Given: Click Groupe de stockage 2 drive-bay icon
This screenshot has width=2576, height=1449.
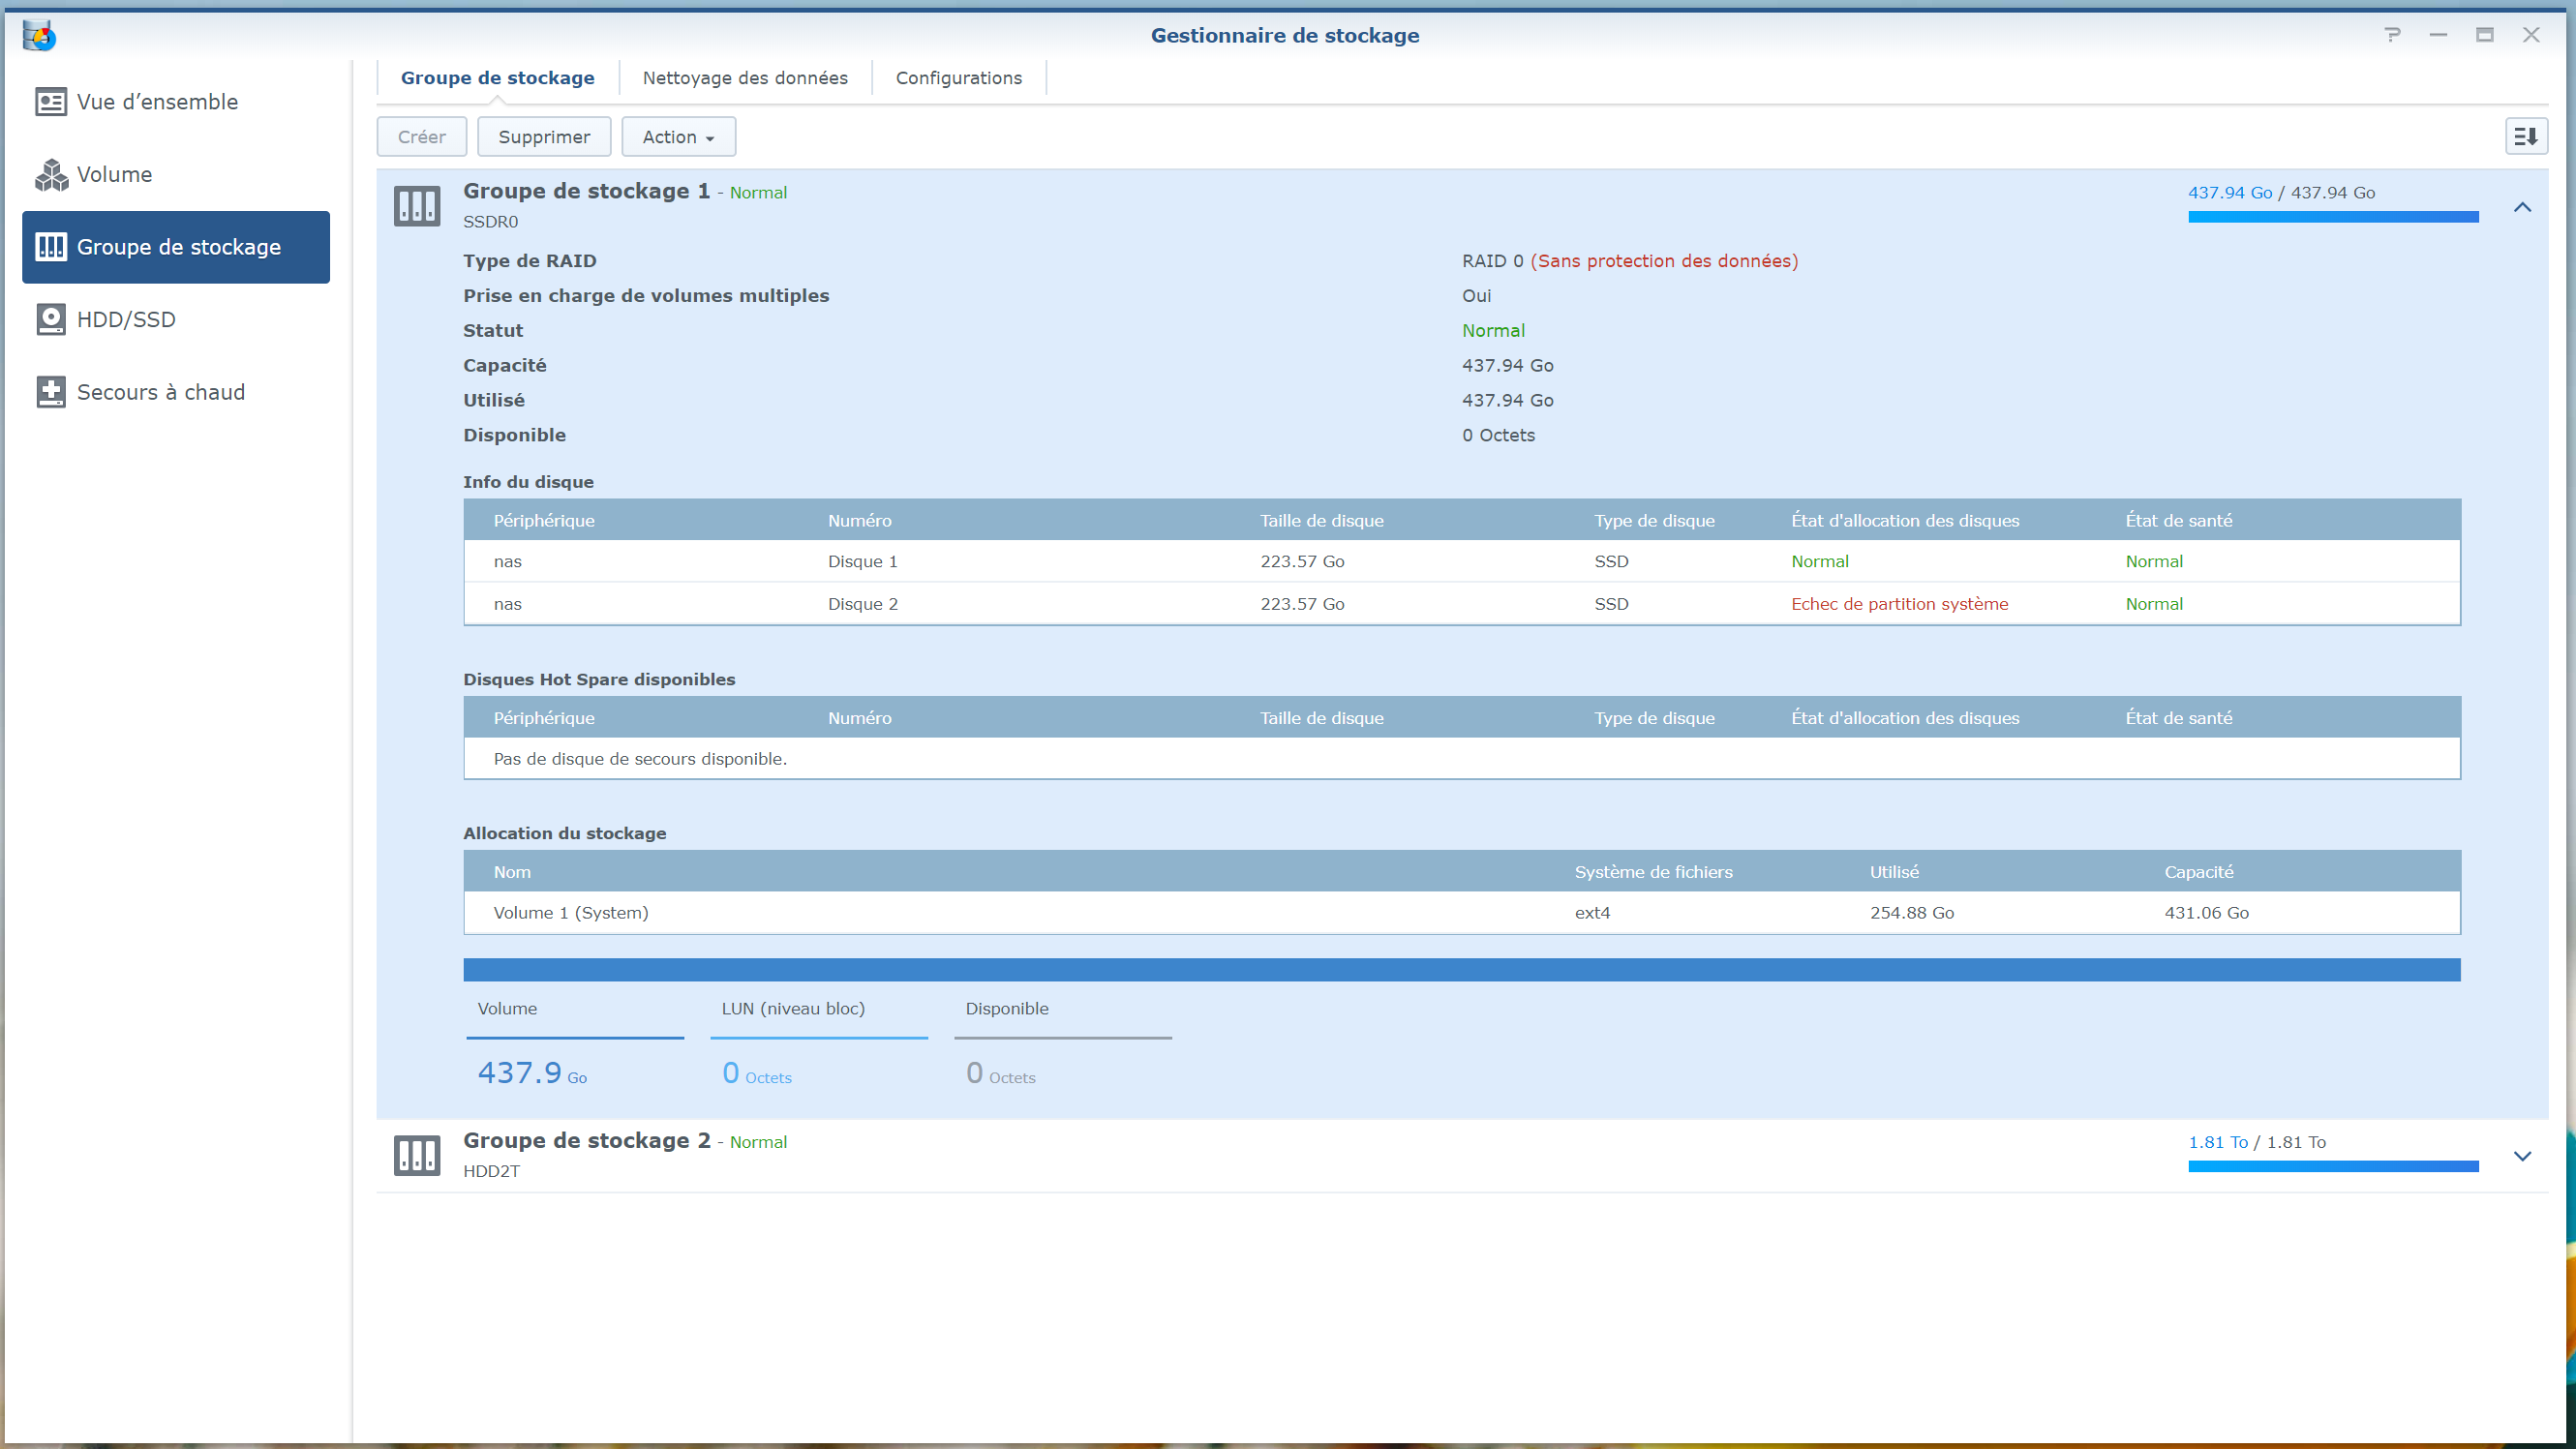Looking at the screenshot, I should (417, 1155).
